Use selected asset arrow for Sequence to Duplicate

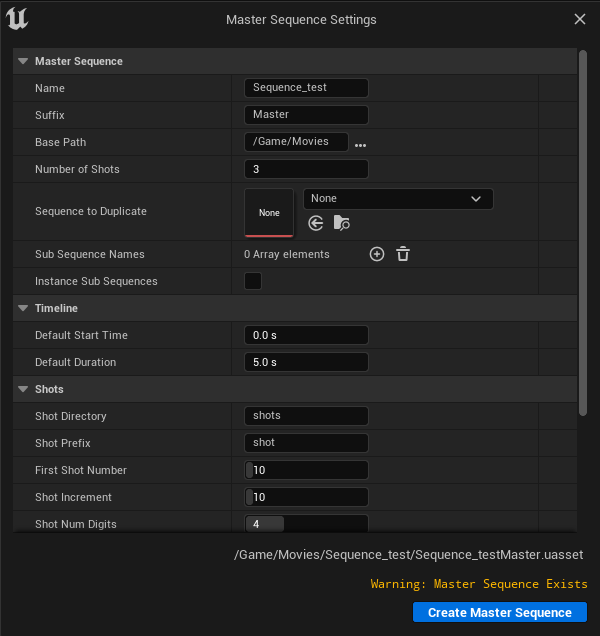click(316, 223)
